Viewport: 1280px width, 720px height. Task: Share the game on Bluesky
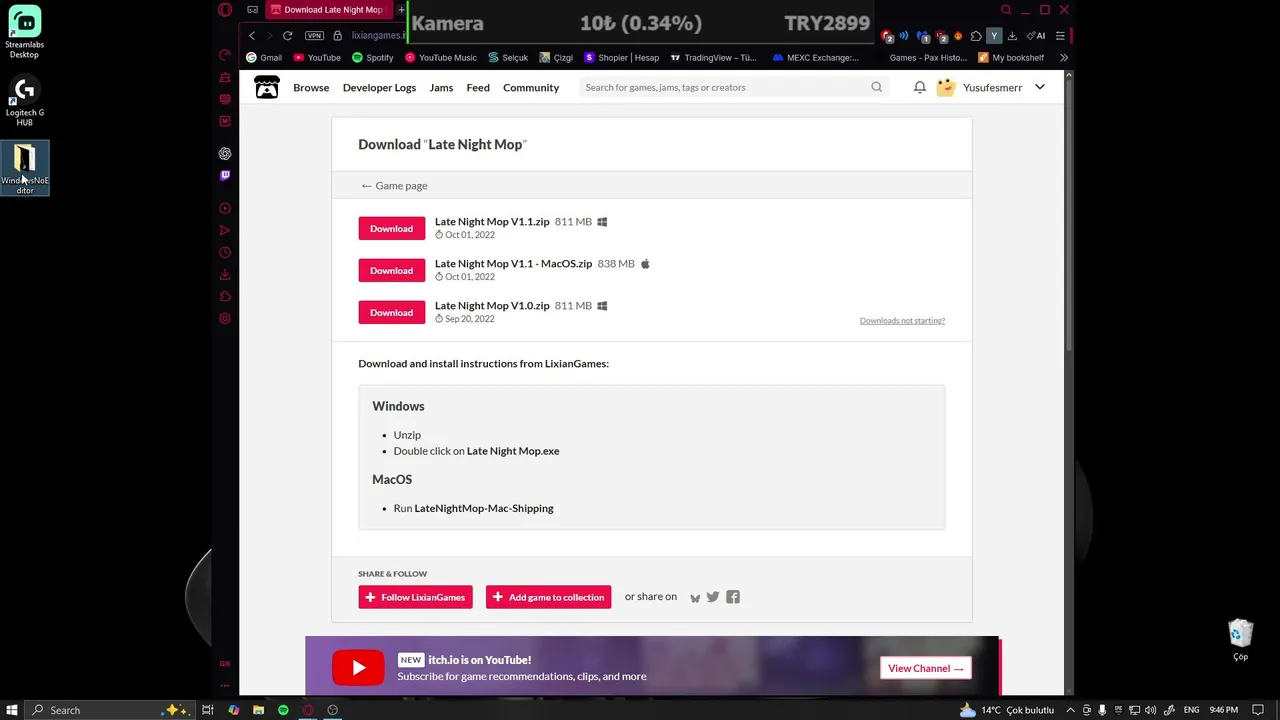click(695, 598)
